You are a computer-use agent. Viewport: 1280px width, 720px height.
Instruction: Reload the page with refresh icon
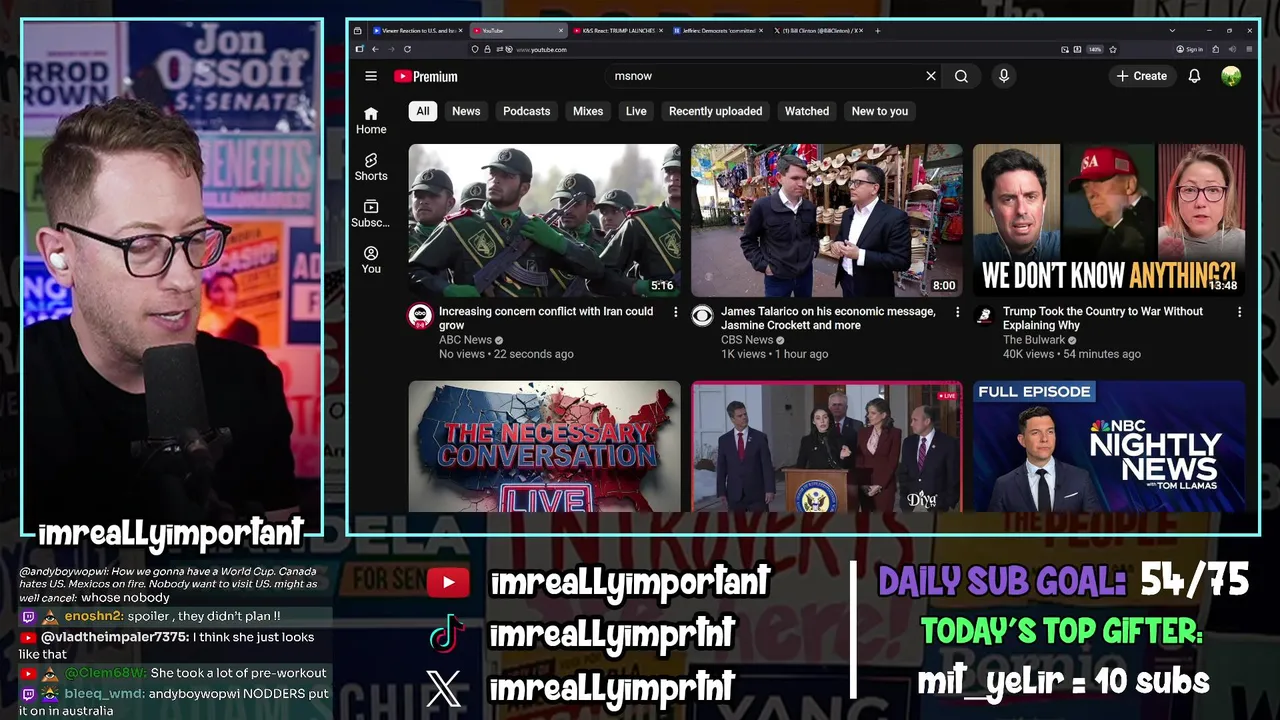point(407,49)
